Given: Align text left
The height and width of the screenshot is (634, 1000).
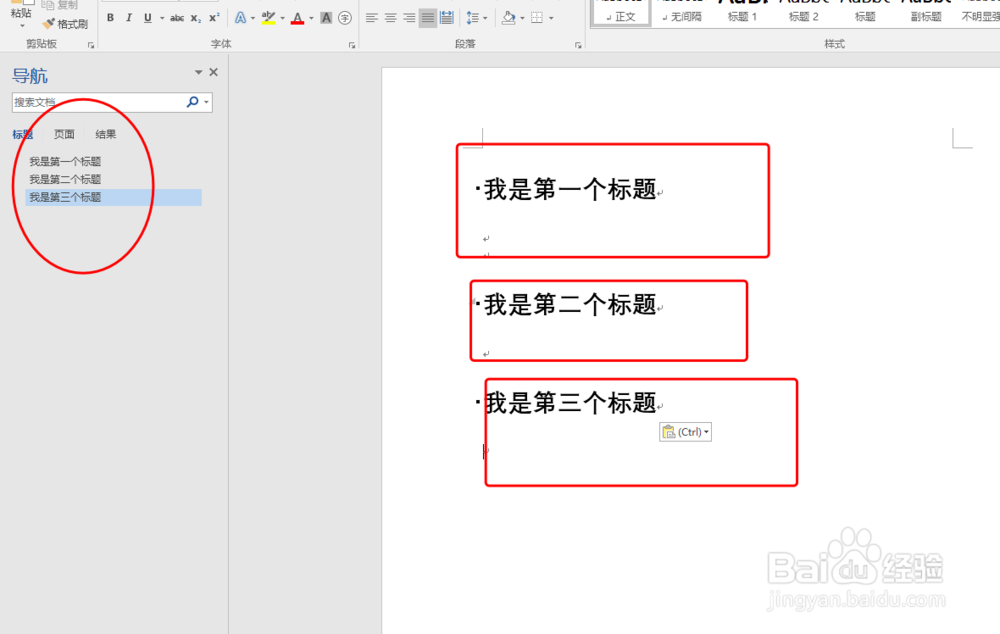Looking at the screenshot, I should 372,18.
